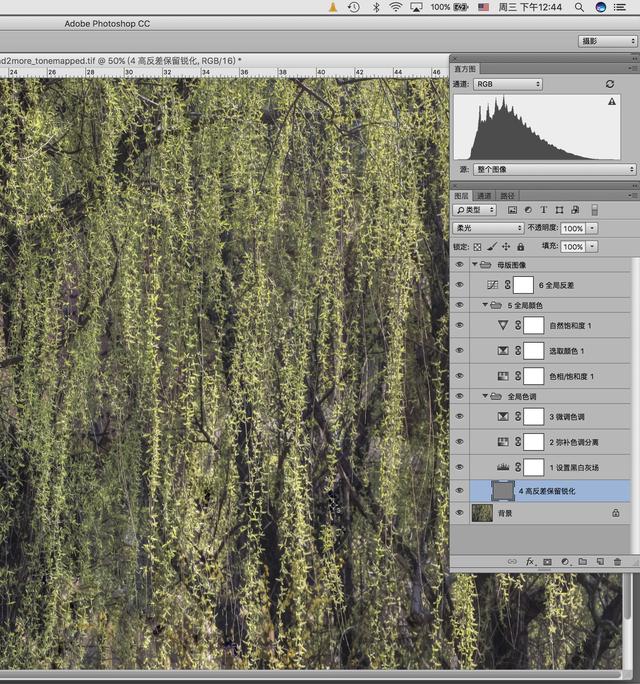Filter layers by text type (T icon)

tap(544, 210)
